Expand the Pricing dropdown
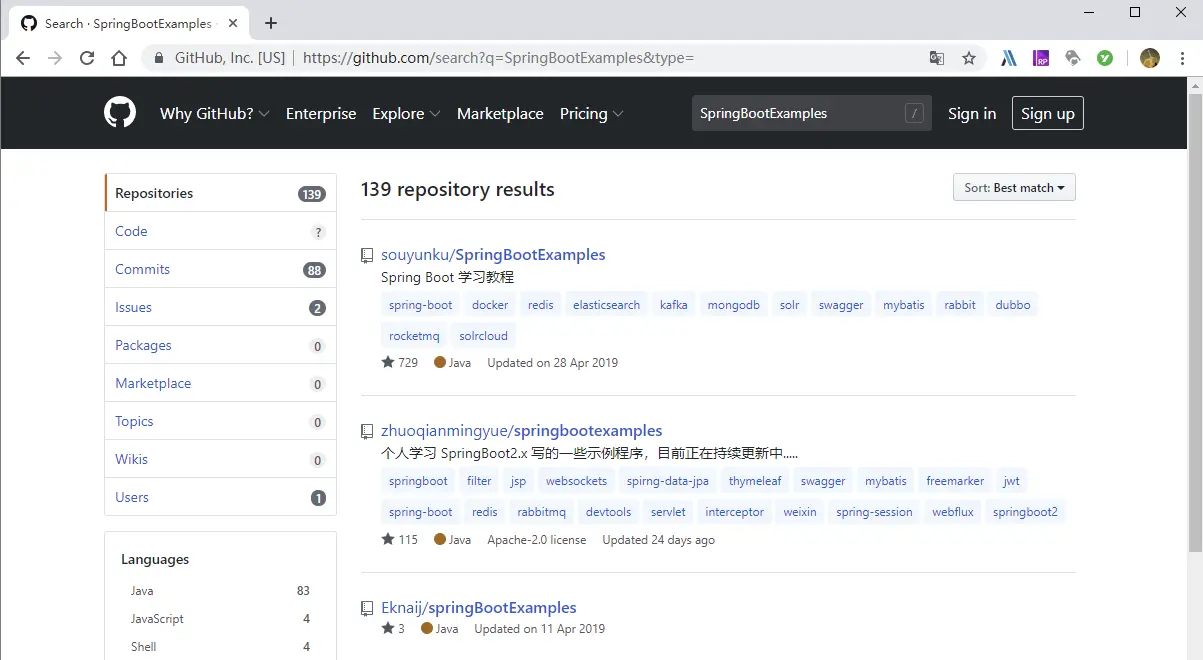The height and width of the screenshot is (660, 1203). (591, 113)
